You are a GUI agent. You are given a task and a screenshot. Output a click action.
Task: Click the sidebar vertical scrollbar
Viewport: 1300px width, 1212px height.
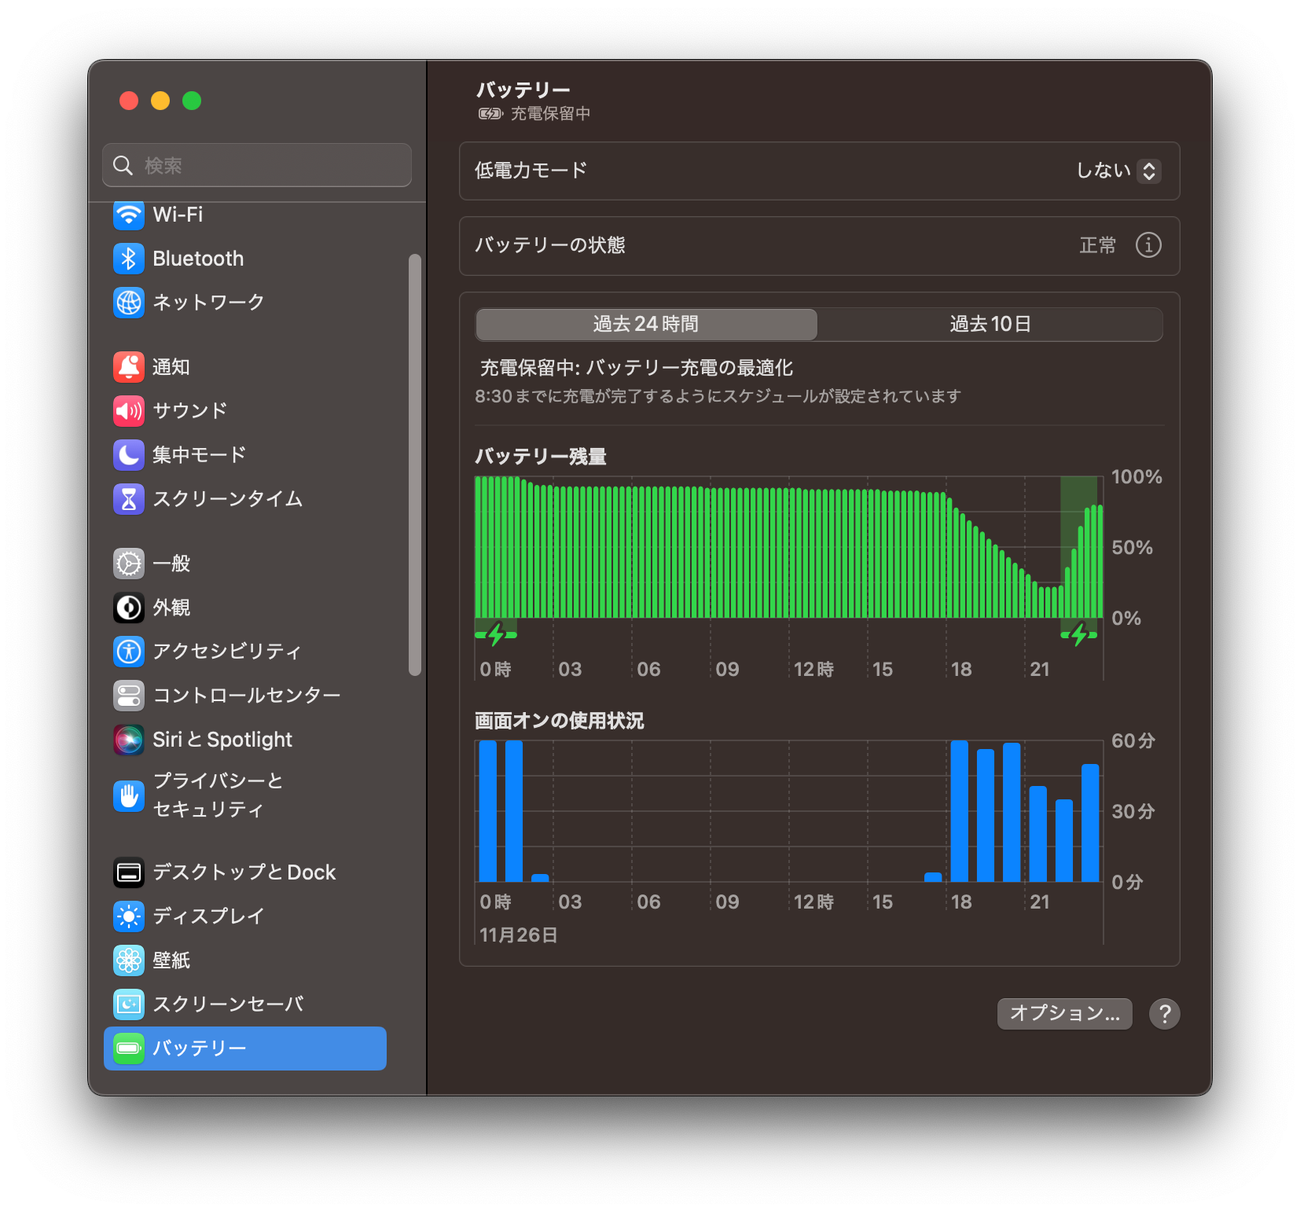point(415,465)
